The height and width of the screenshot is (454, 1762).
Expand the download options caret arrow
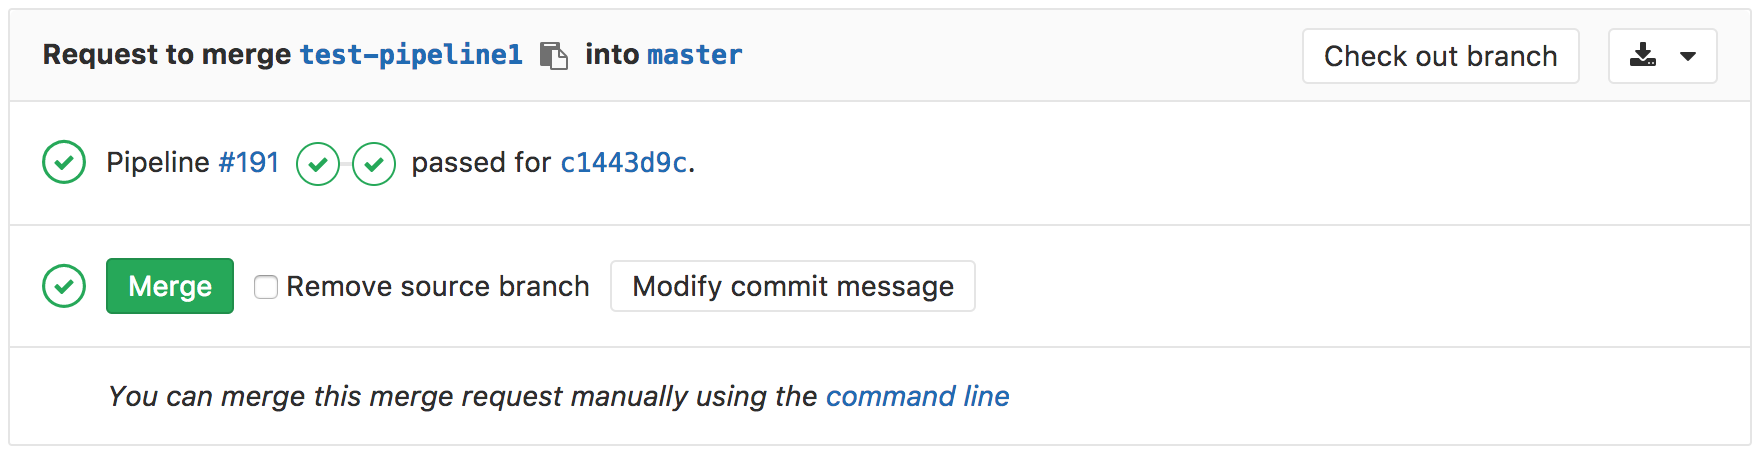(1688, 56)
